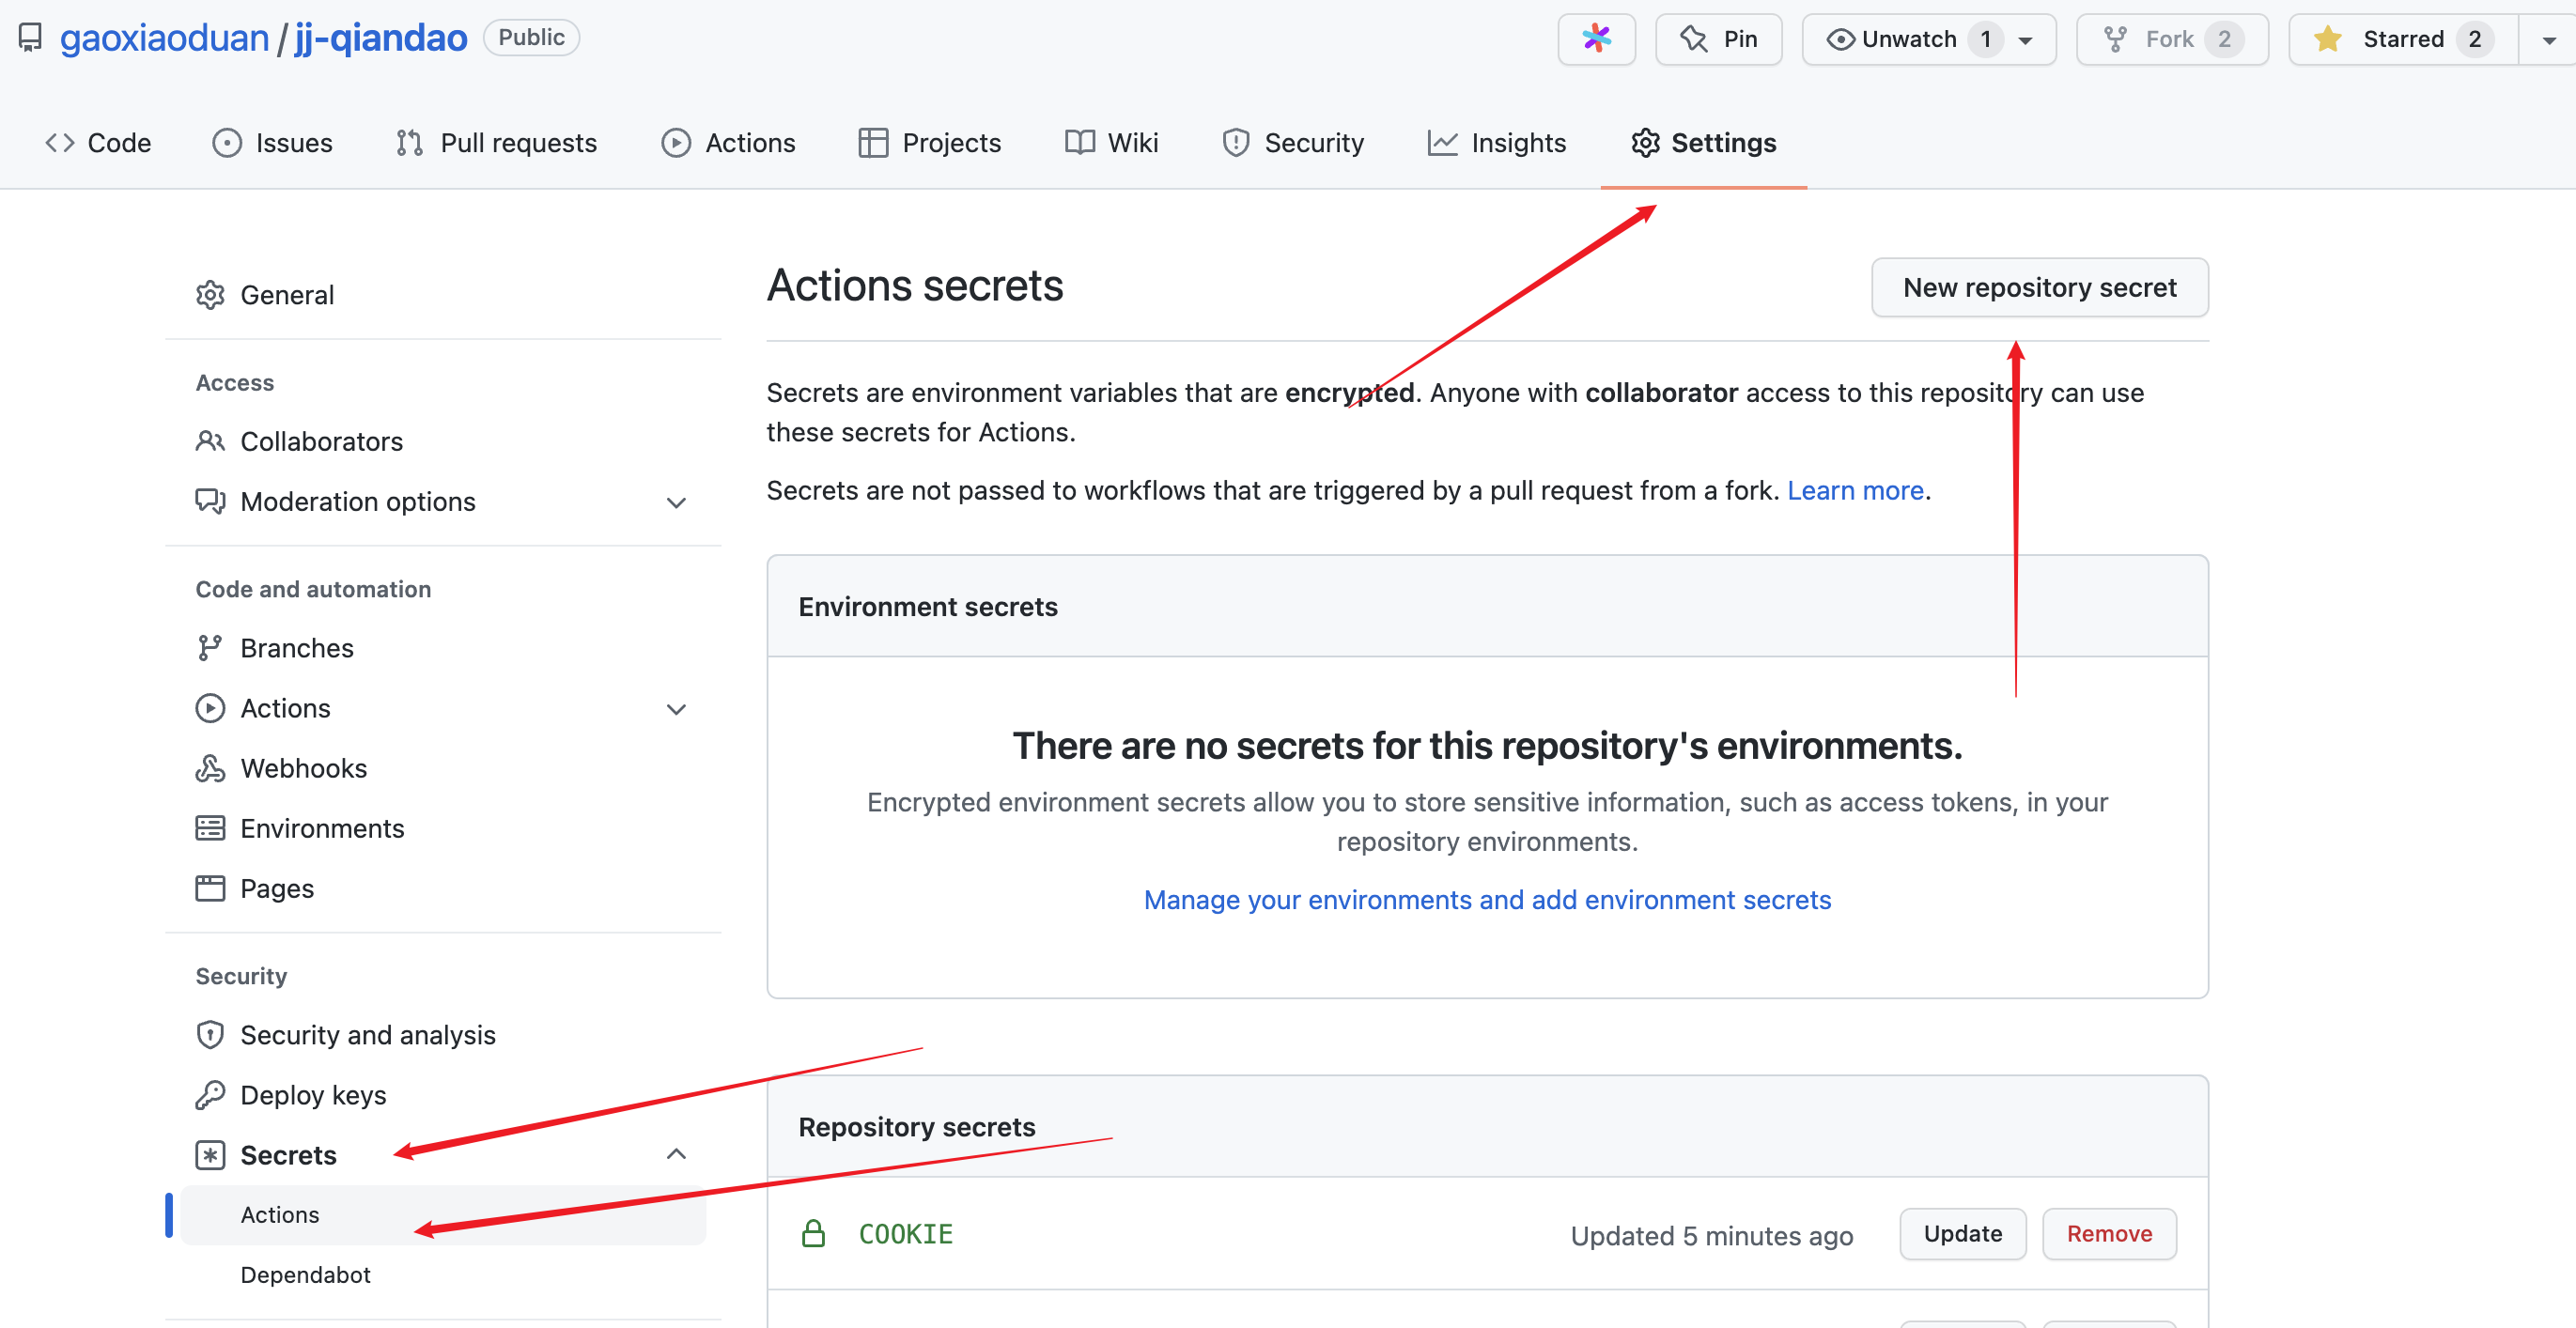Click Update button for COOKIE secret
This screenshot has width=2576, height=1328.
(1962, 1233)
